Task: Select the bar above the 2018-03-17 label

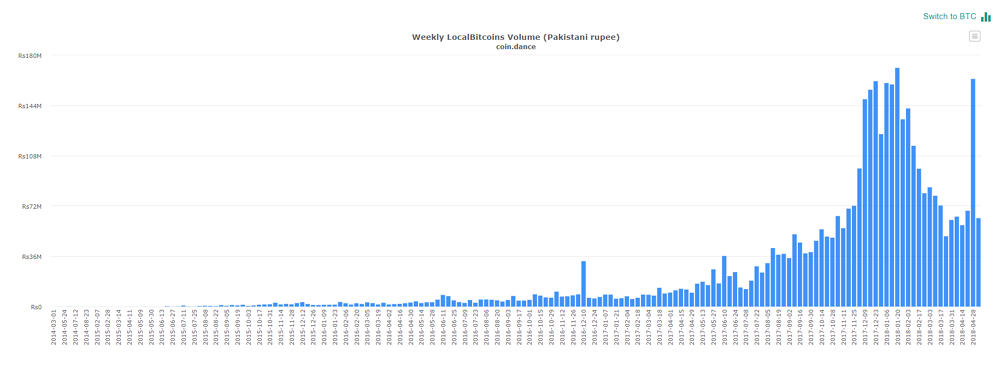Action: click(x=941, y=256)
